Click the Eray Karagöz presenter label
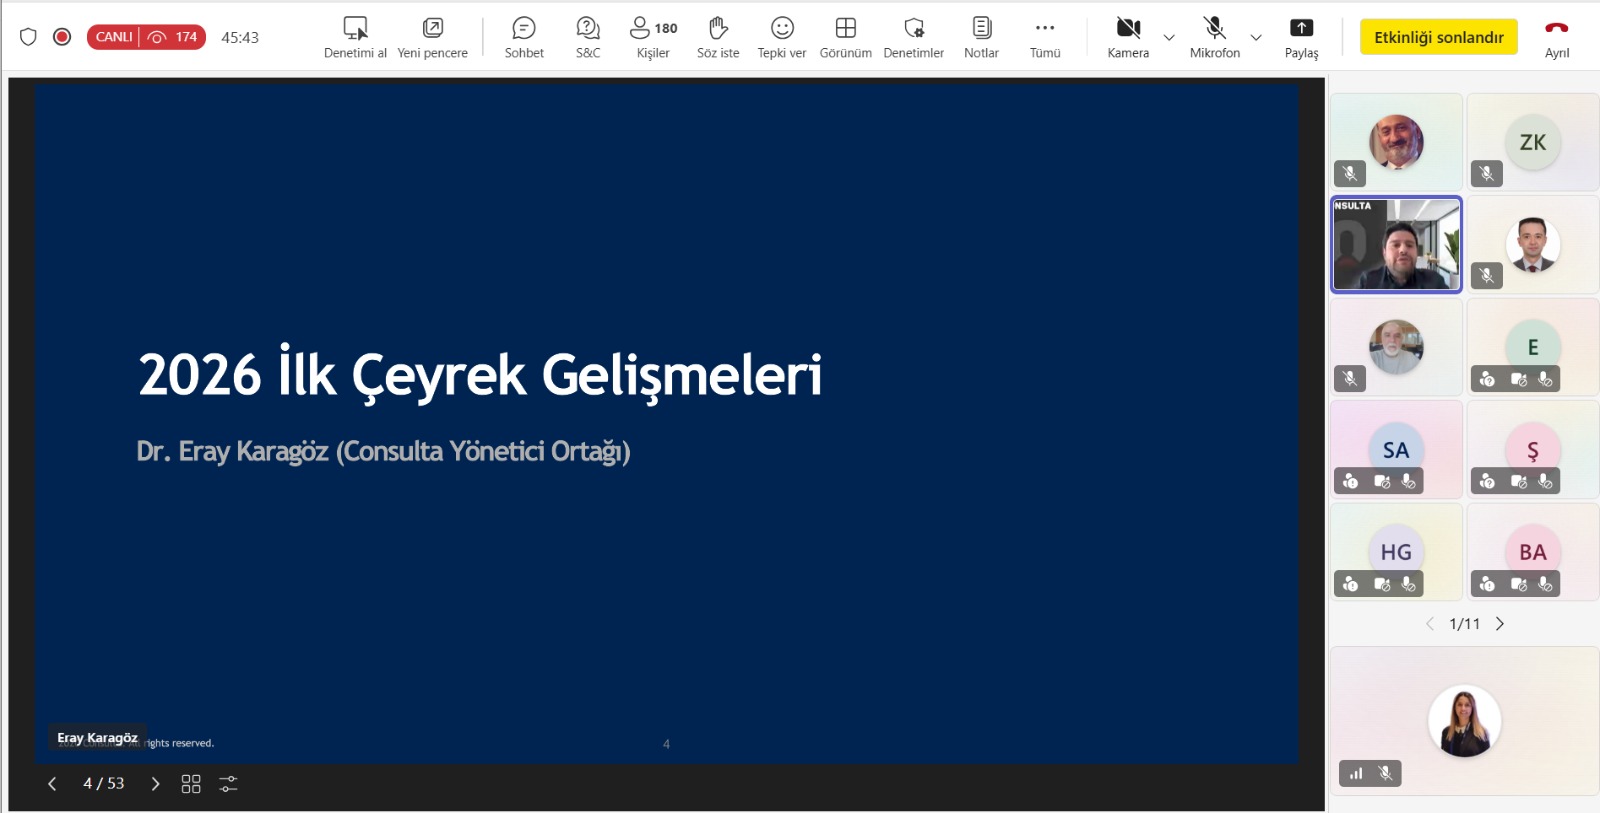 pyautogui.click(x=97, y=738)
